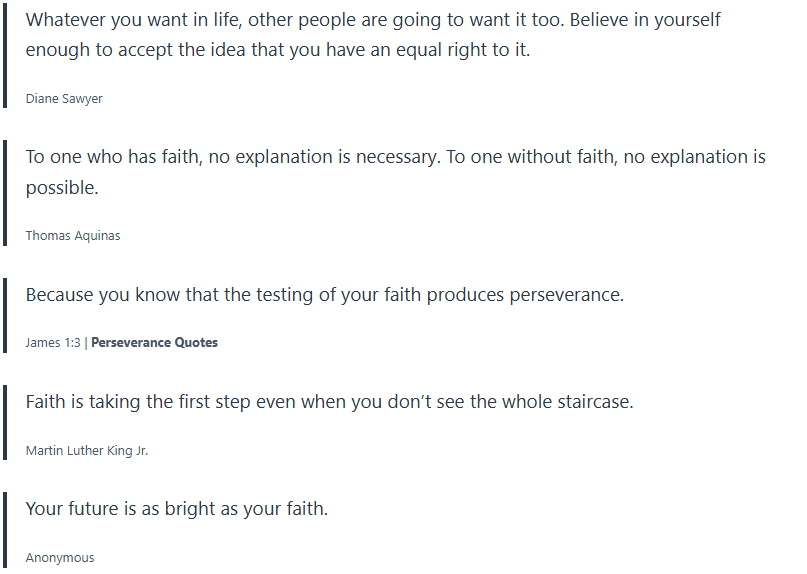Click the quote starting "To one who has faith"
The image size is (807, 574).
pos(395,157)
